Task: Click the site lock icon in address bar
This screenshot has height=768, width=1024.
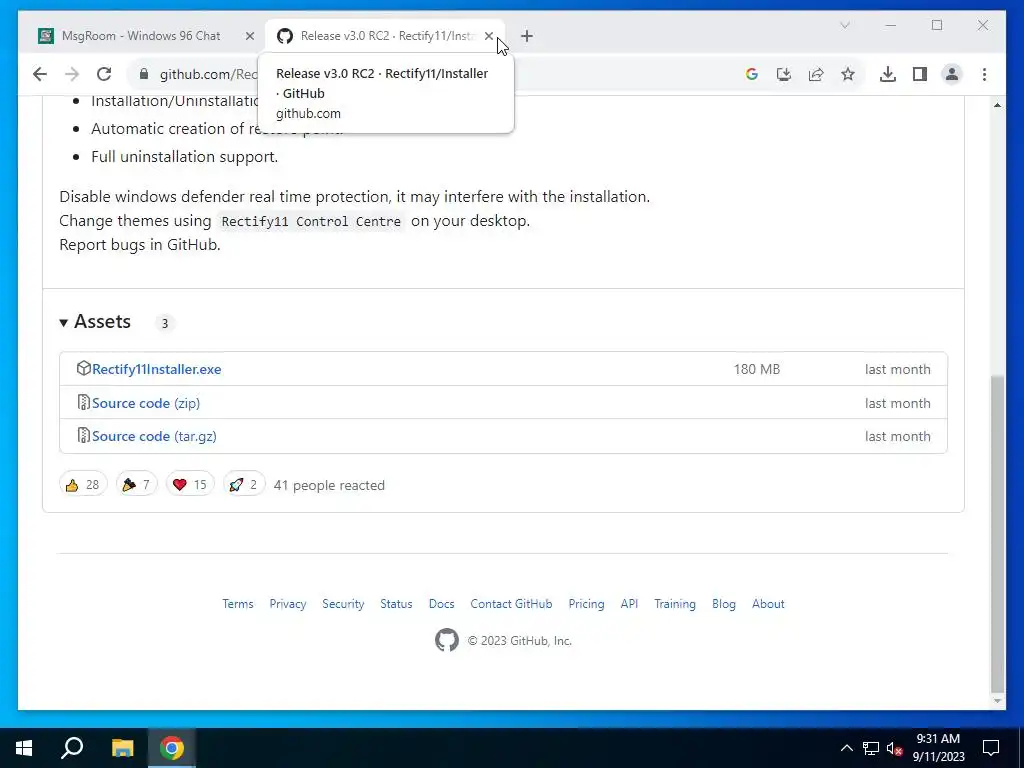Action: 144,74
